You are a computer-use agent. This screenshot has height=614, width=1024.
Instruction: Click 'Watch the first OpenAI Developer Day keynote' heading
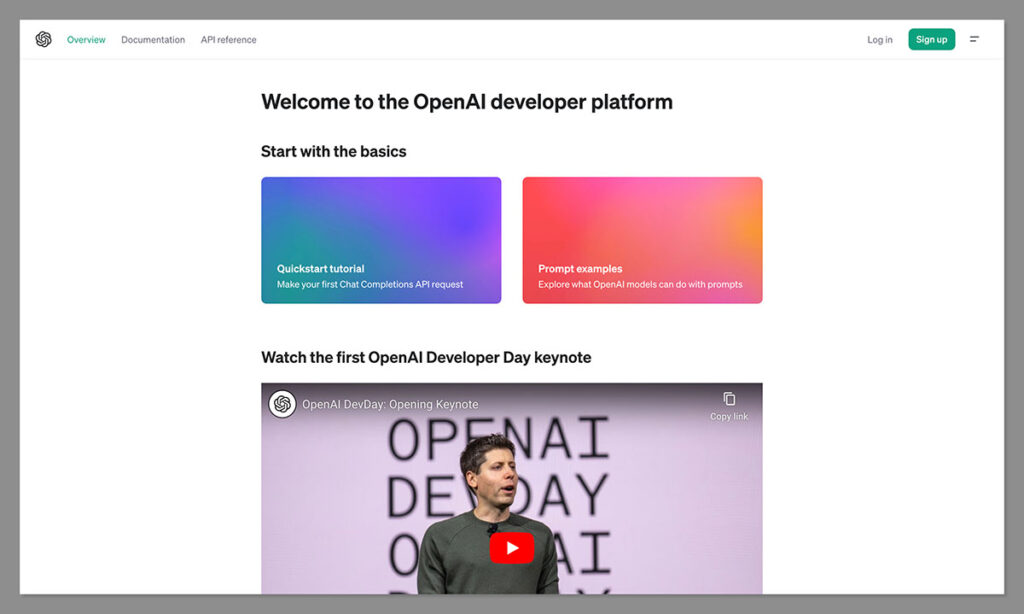[x=426, y=357]
